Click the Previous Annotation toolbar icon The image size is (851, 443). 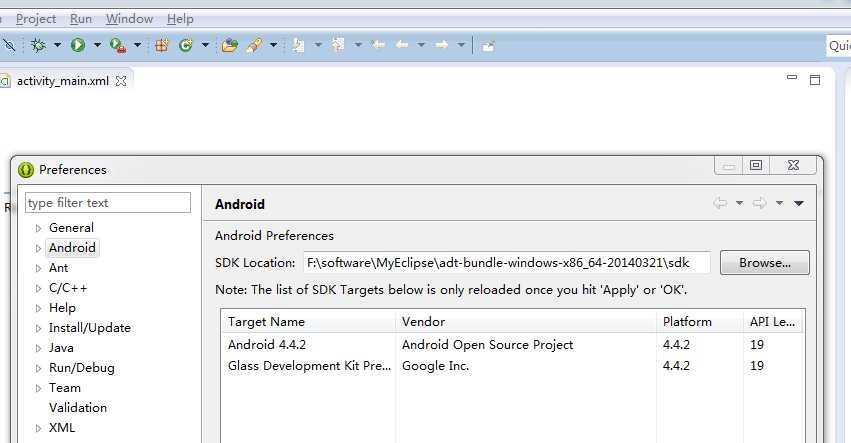point(339,45)
